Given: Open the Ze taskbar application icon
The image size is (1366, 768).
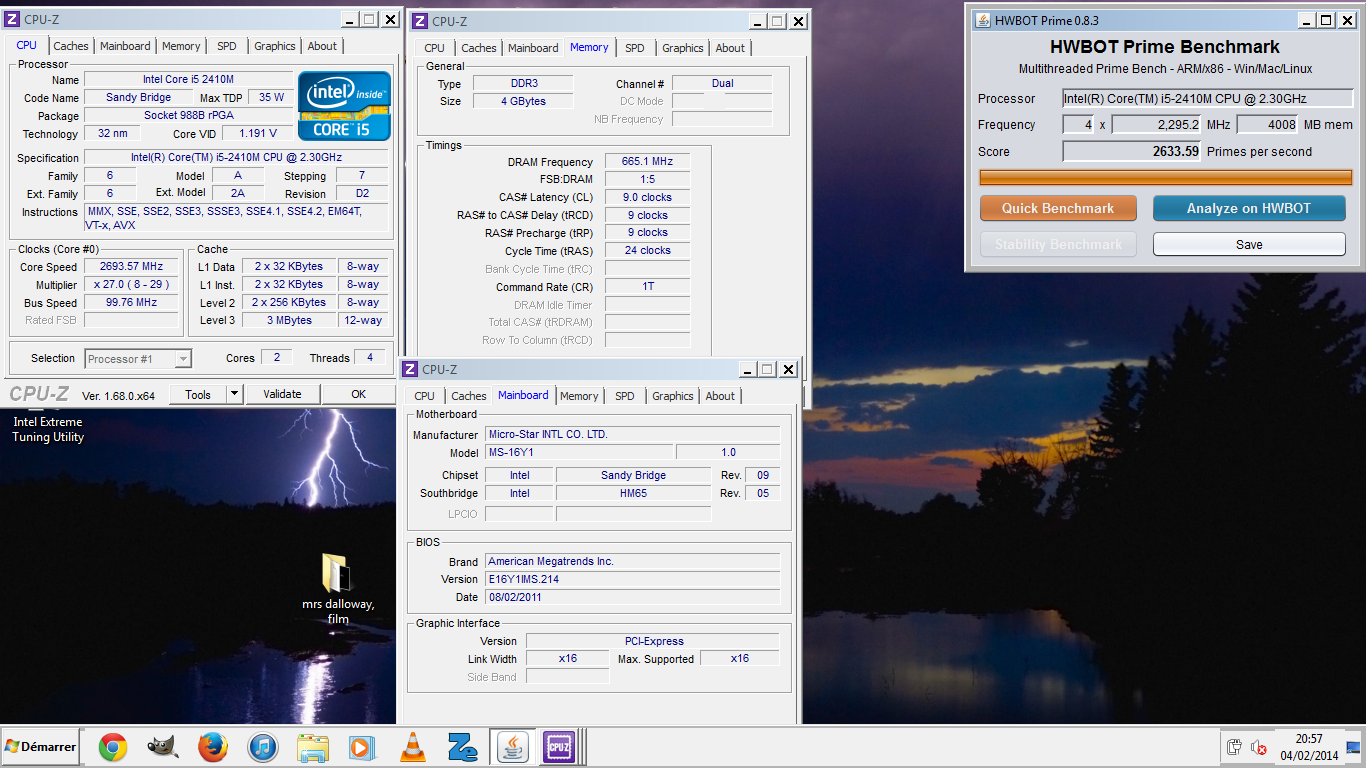Looking at the screenshot, I should 461,747.
